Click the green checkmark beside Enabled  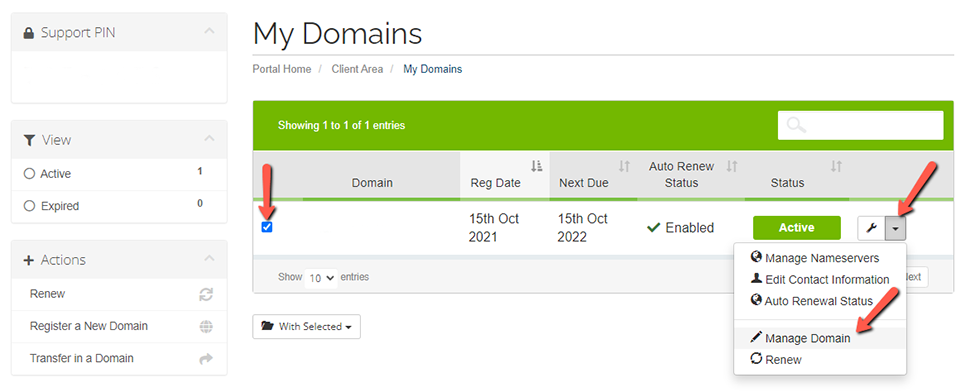click(x=653, y=228)
